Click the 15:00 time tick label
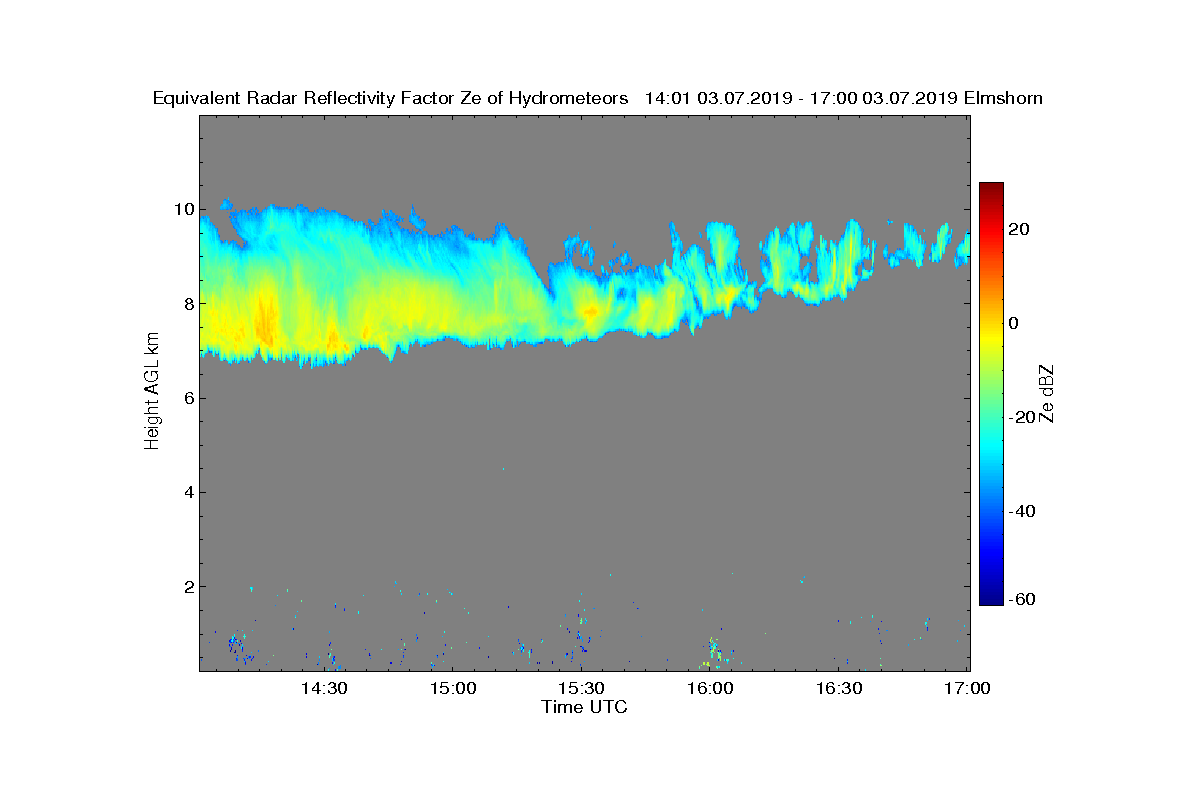 tap(452, 689)
